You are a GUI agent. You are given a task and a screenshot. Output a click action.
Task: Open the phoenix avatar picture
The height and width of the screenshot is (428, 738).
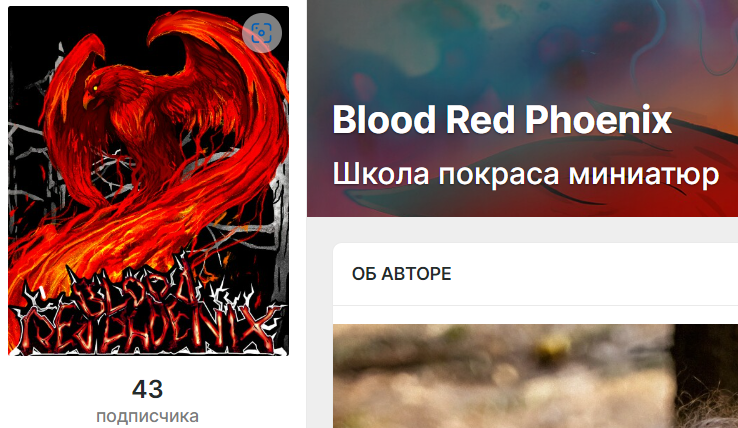coord(148,181)
